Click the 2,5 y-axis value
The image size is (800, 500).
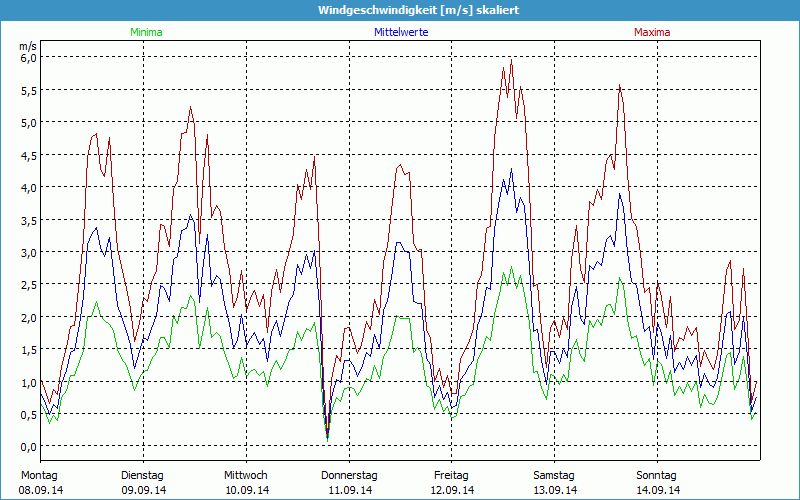click(29, 285)
